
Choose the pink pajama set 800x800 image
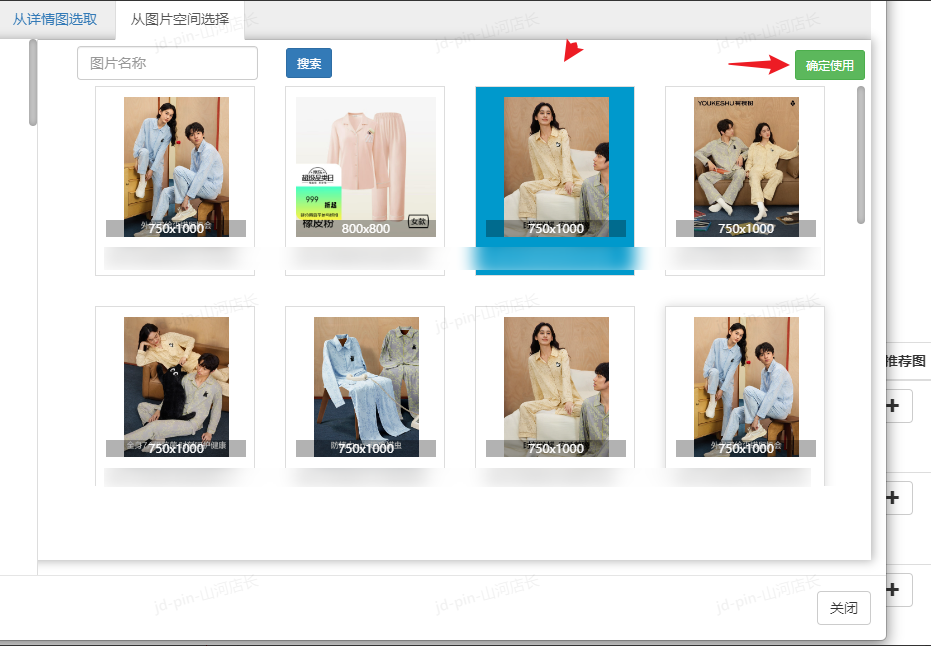(x=365, y=167)
